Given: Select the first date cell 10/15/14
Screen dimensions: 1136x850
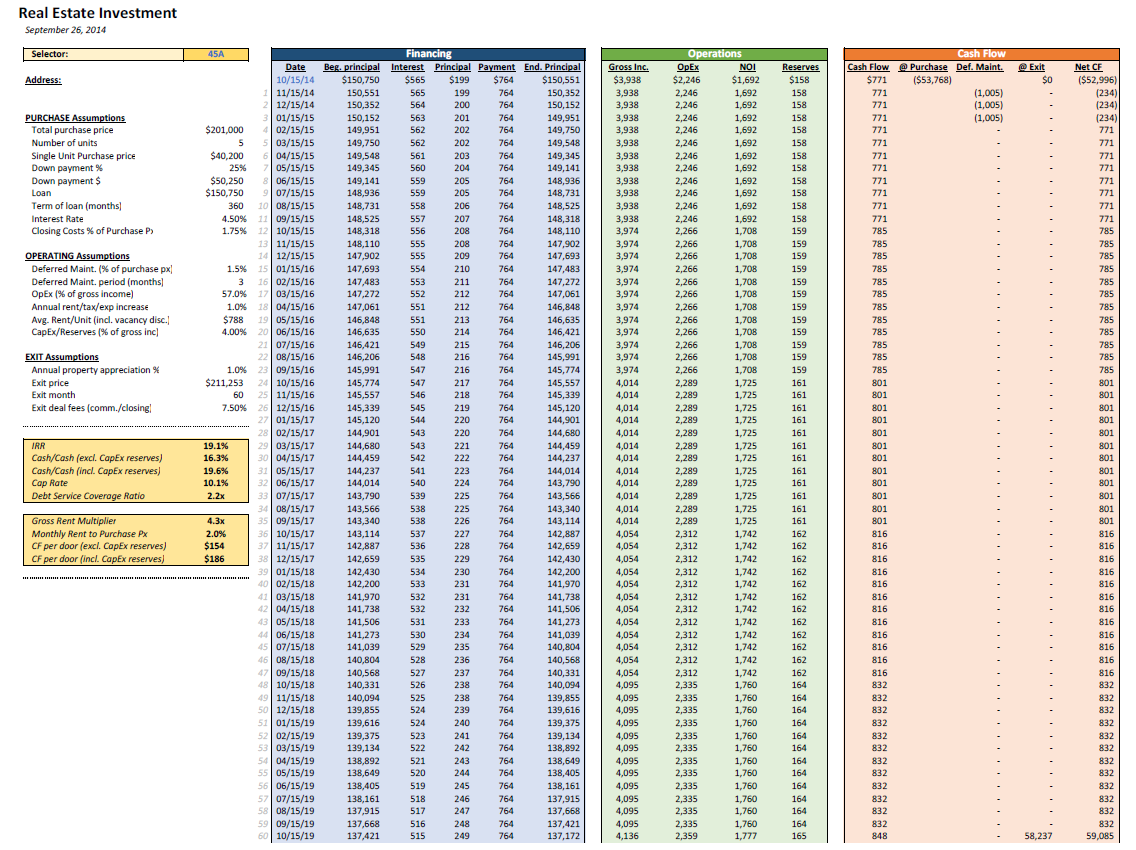Looking at the screenshot, I should (x=295, y=80).
